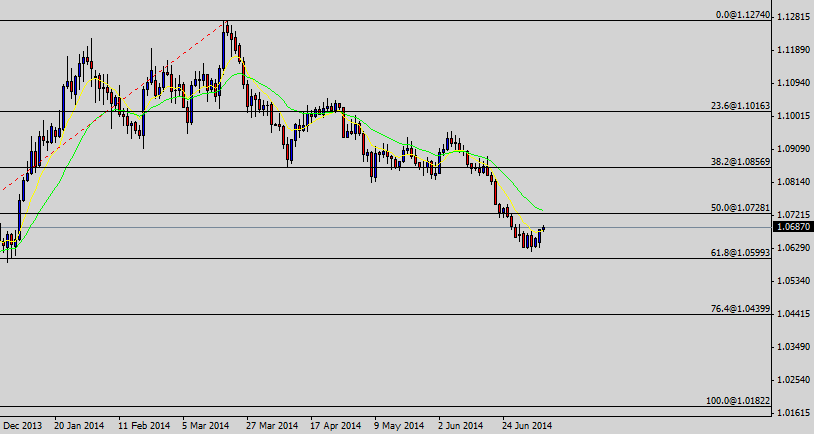Click the 24 Jun 2014 date label
Screen dimensions: 814x434
[527, 425]
